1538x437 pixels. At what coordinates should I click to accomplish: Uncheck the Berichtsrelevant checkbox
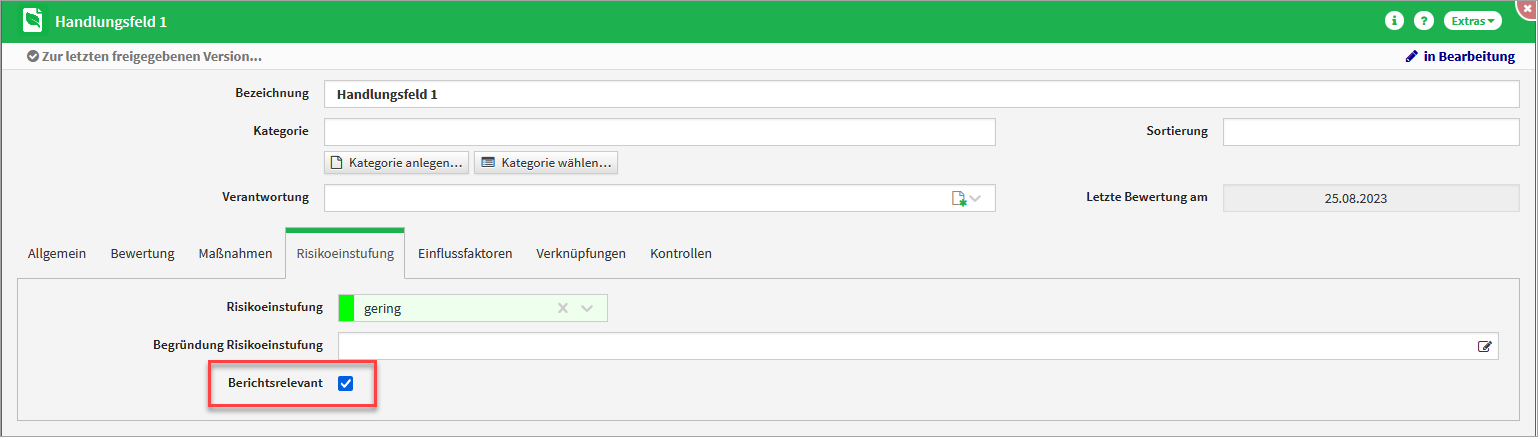click(346, 383)
